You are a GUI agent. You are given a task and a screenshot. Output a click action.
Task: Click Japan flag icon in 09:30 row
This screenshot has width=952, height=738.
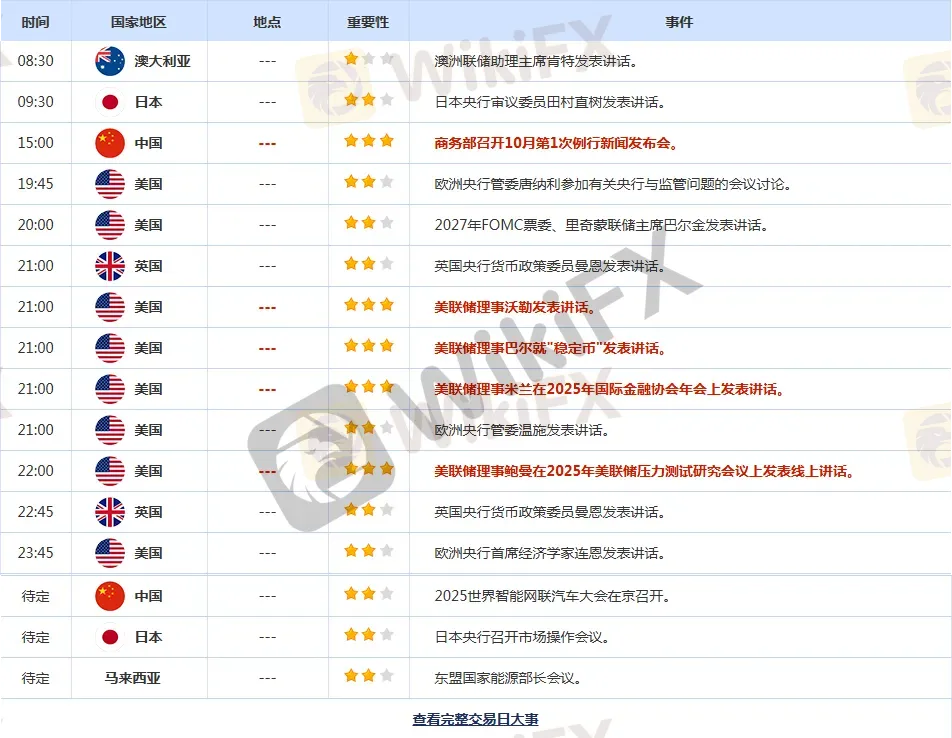coord(110,102)
